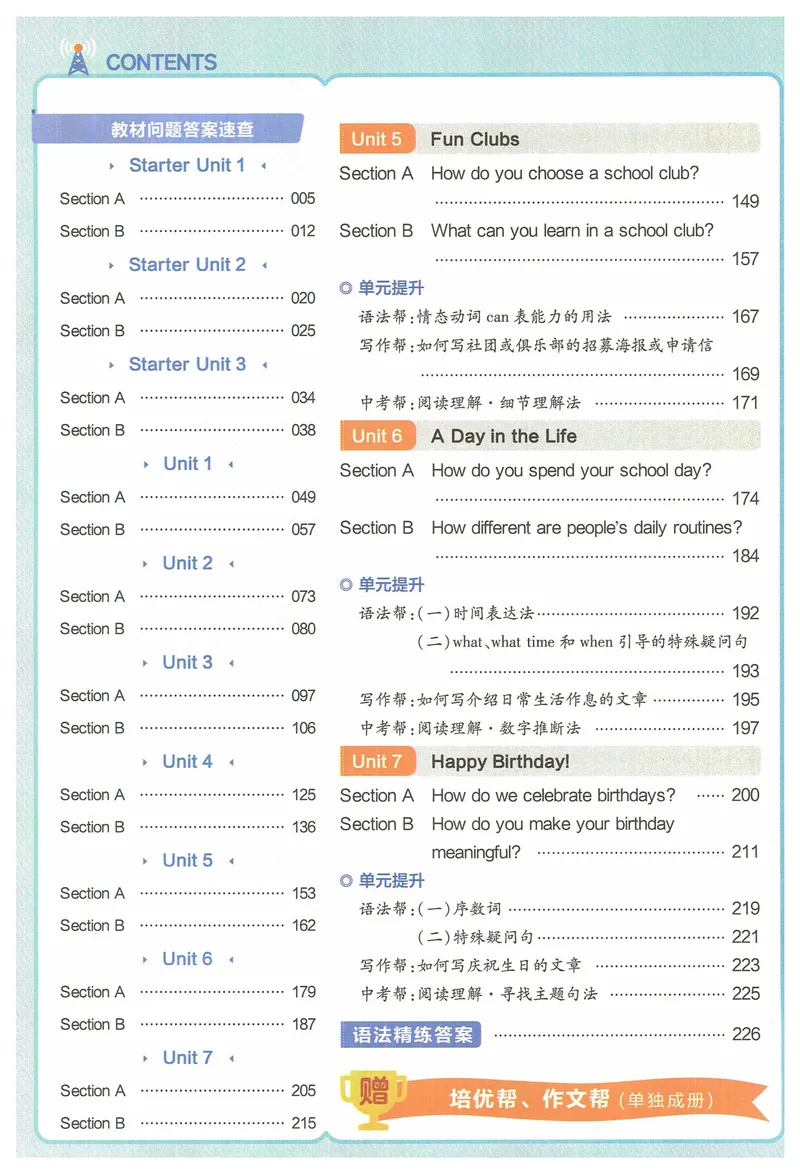Click page number 205

[x=303, y=1091]
